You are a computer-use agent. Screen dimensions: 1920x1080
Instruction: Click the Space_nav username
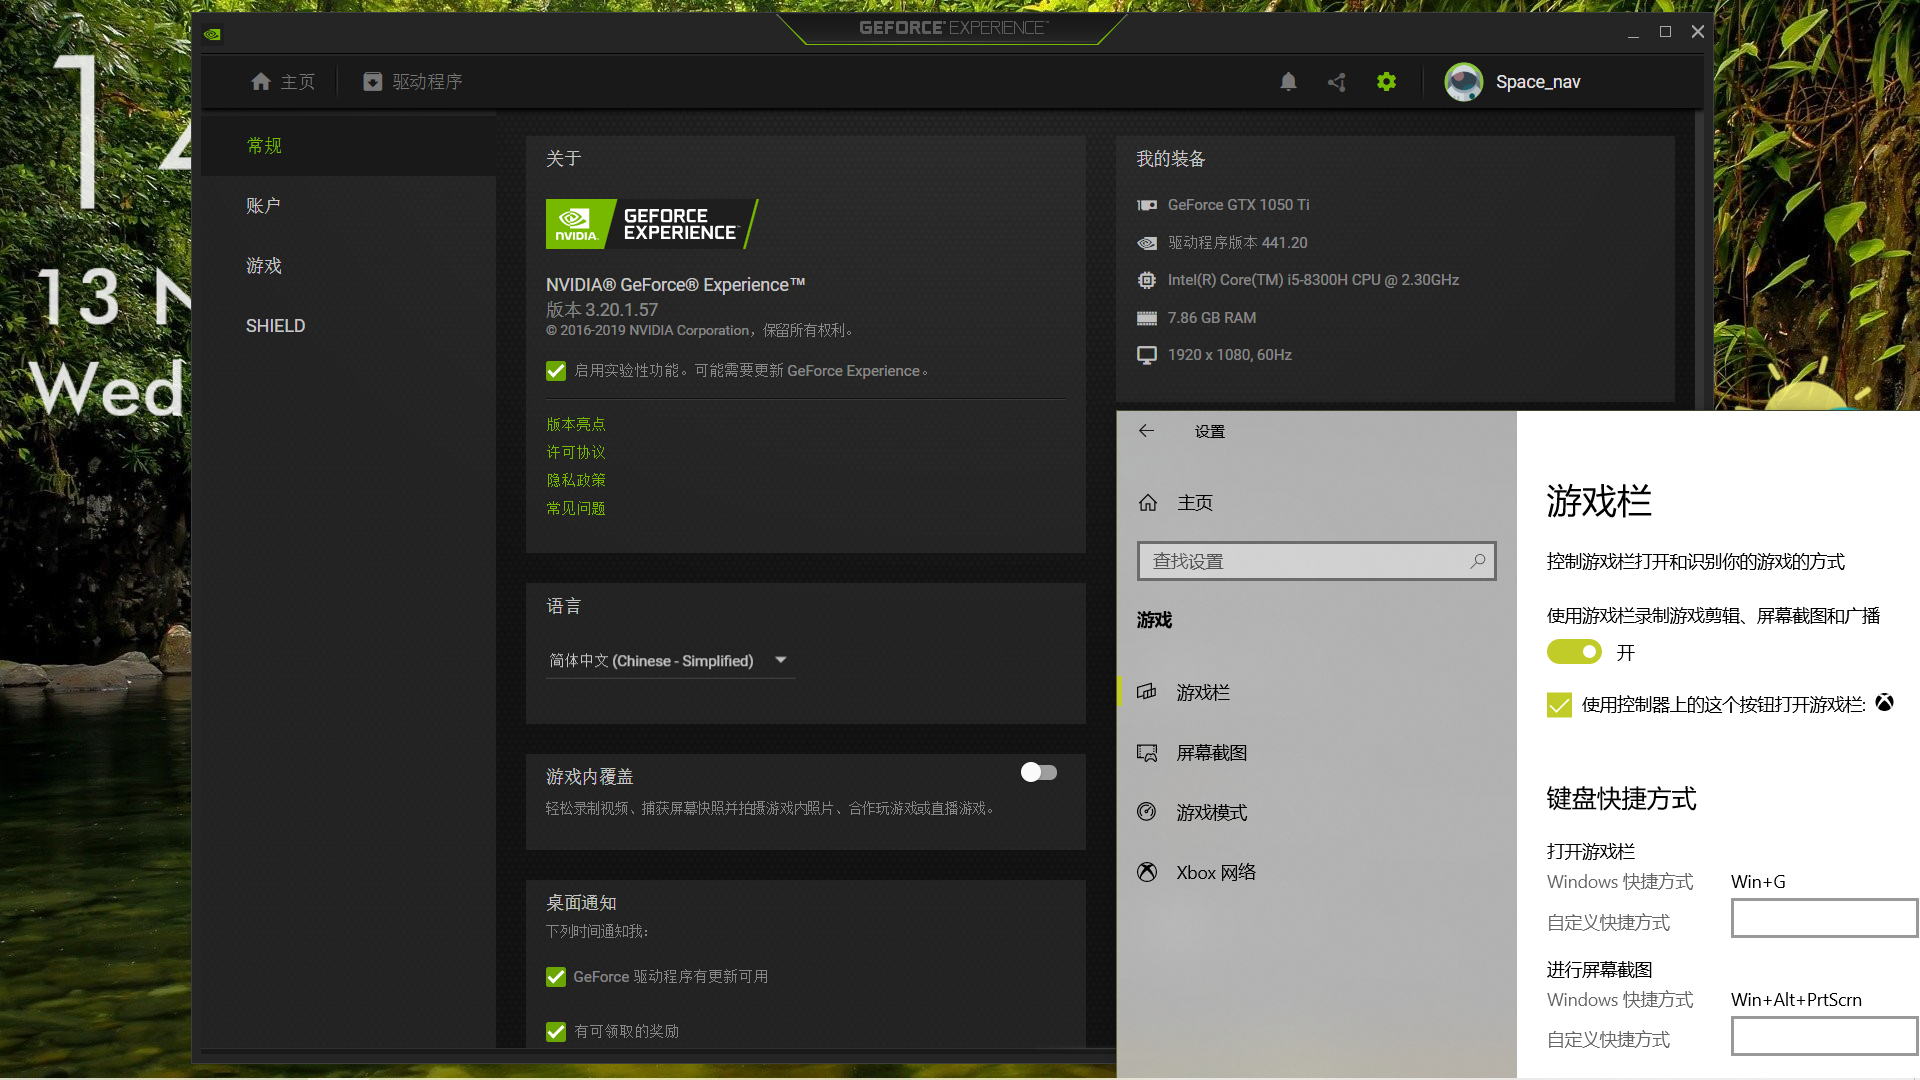1538,82
